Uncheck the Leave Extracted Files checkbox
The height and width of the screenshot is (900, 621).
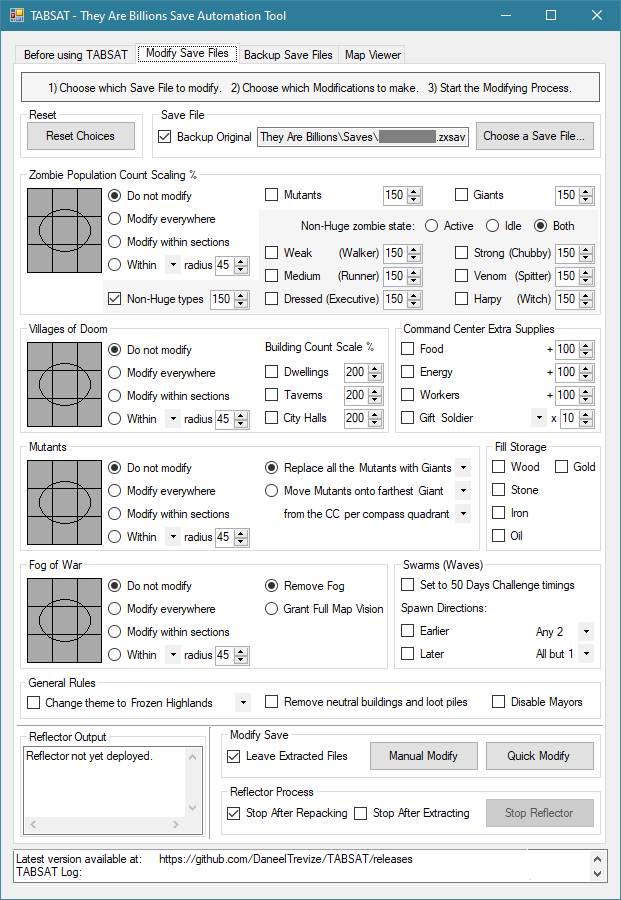(234, 757)
